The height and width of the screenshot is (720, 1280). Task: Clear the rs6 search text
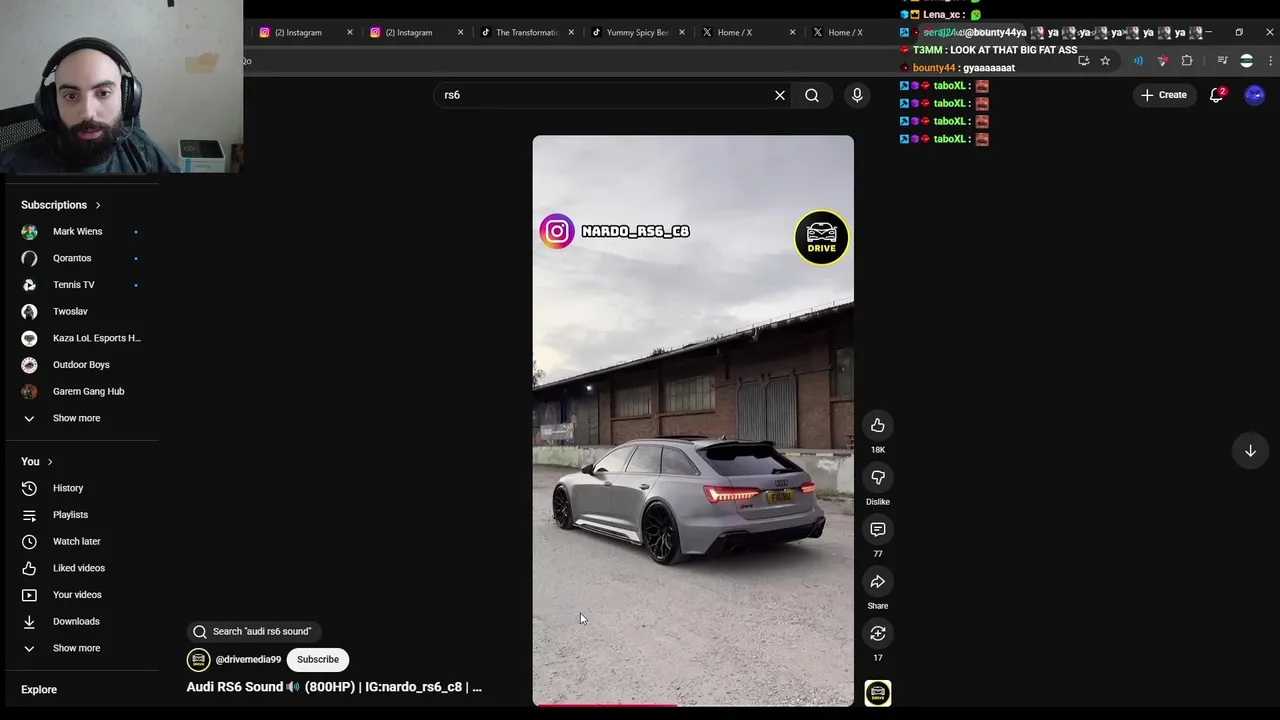[x=780, y=95]
